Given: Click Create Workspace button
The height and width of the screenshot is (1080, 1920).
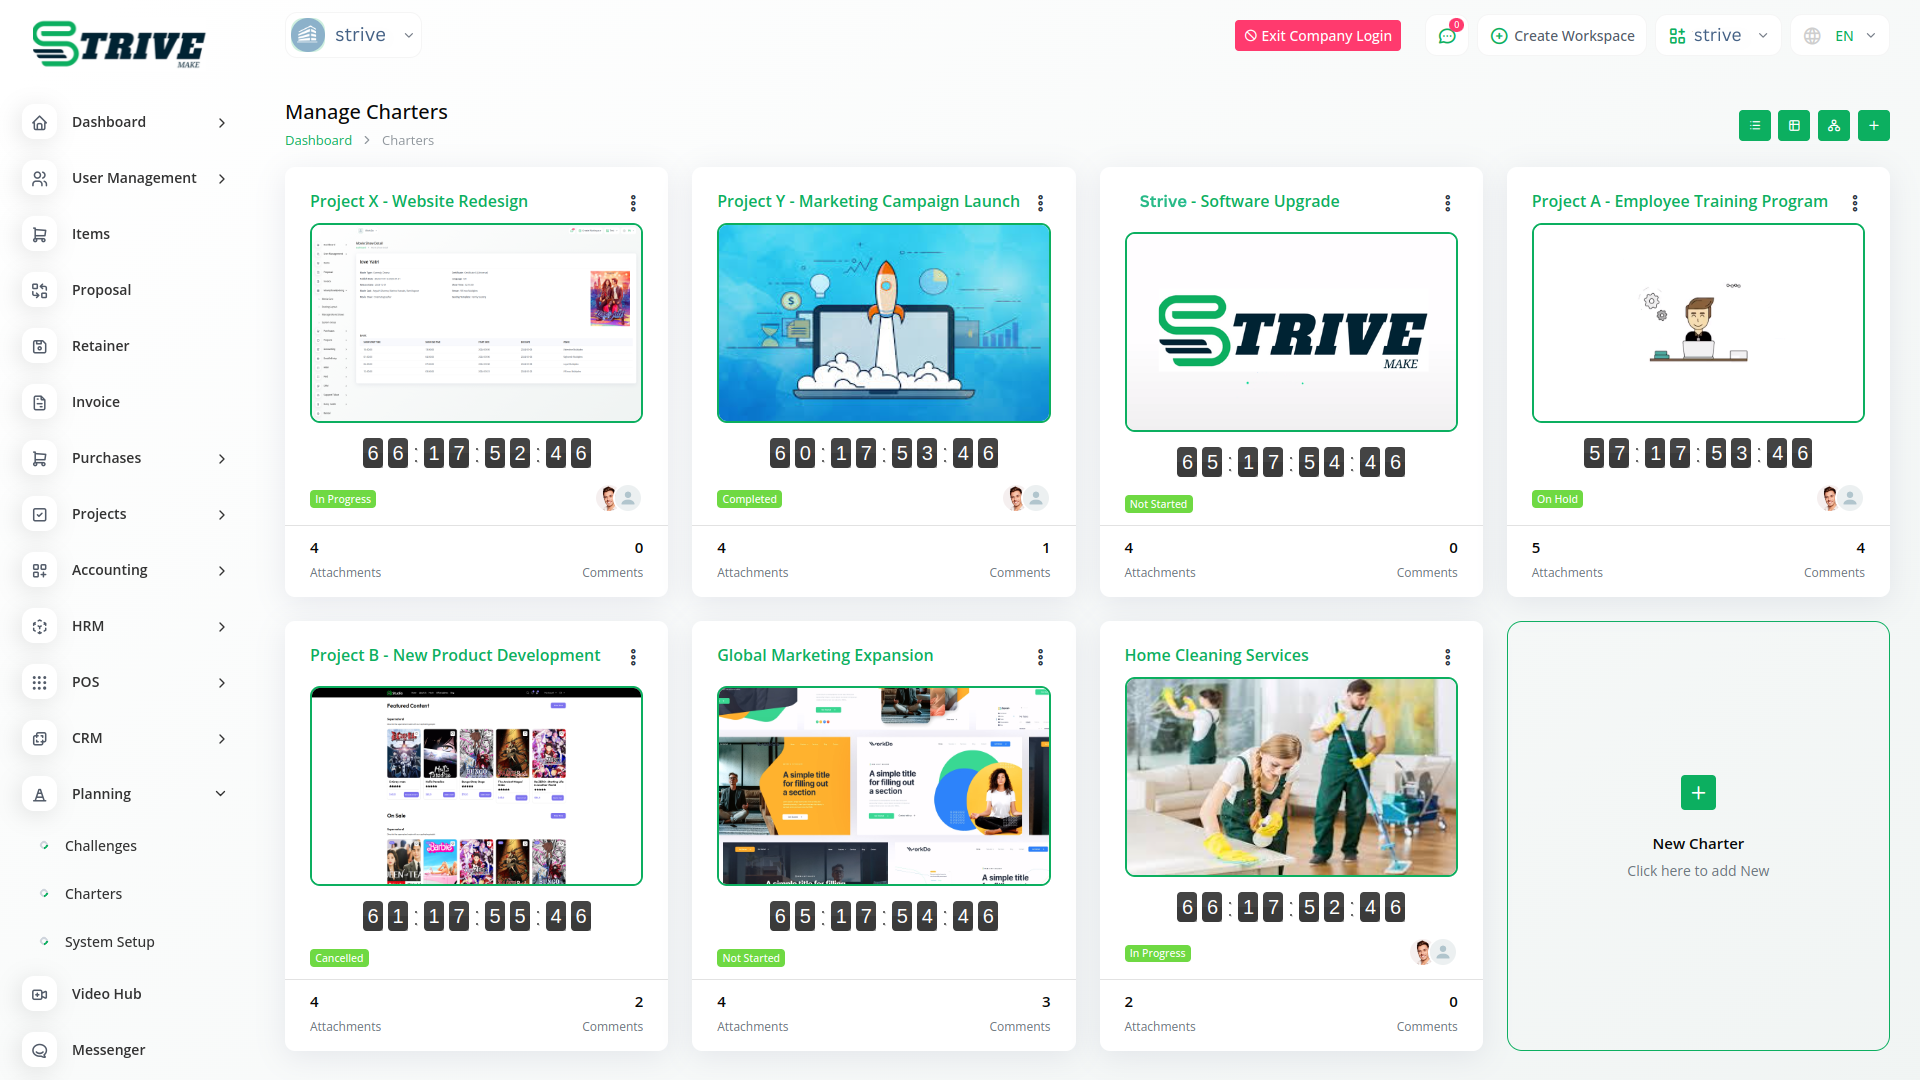Looking at the screenshot, I should [1562, 36].
